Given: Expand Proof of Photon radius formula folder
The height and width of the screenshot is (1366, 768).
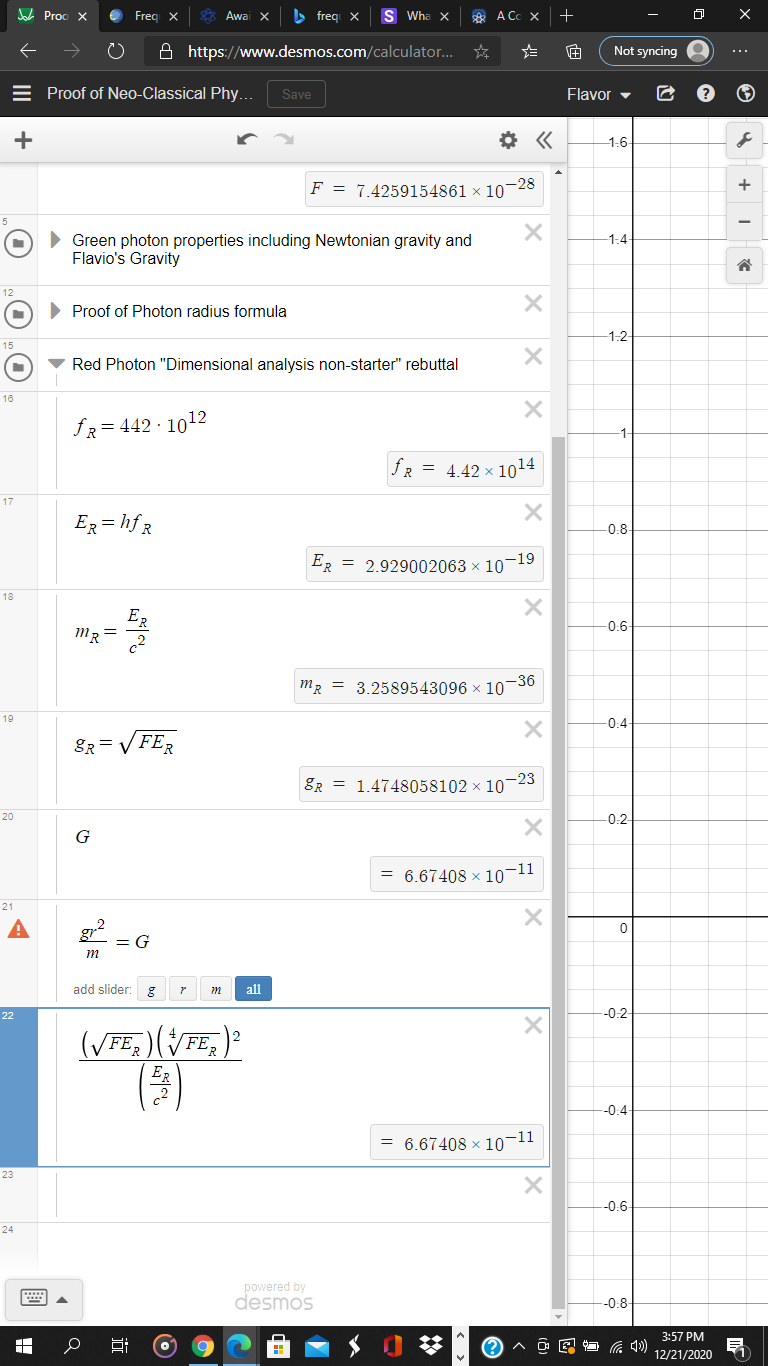Looking at the screenshot, I should pyautogui.click(x=56, y=311).
